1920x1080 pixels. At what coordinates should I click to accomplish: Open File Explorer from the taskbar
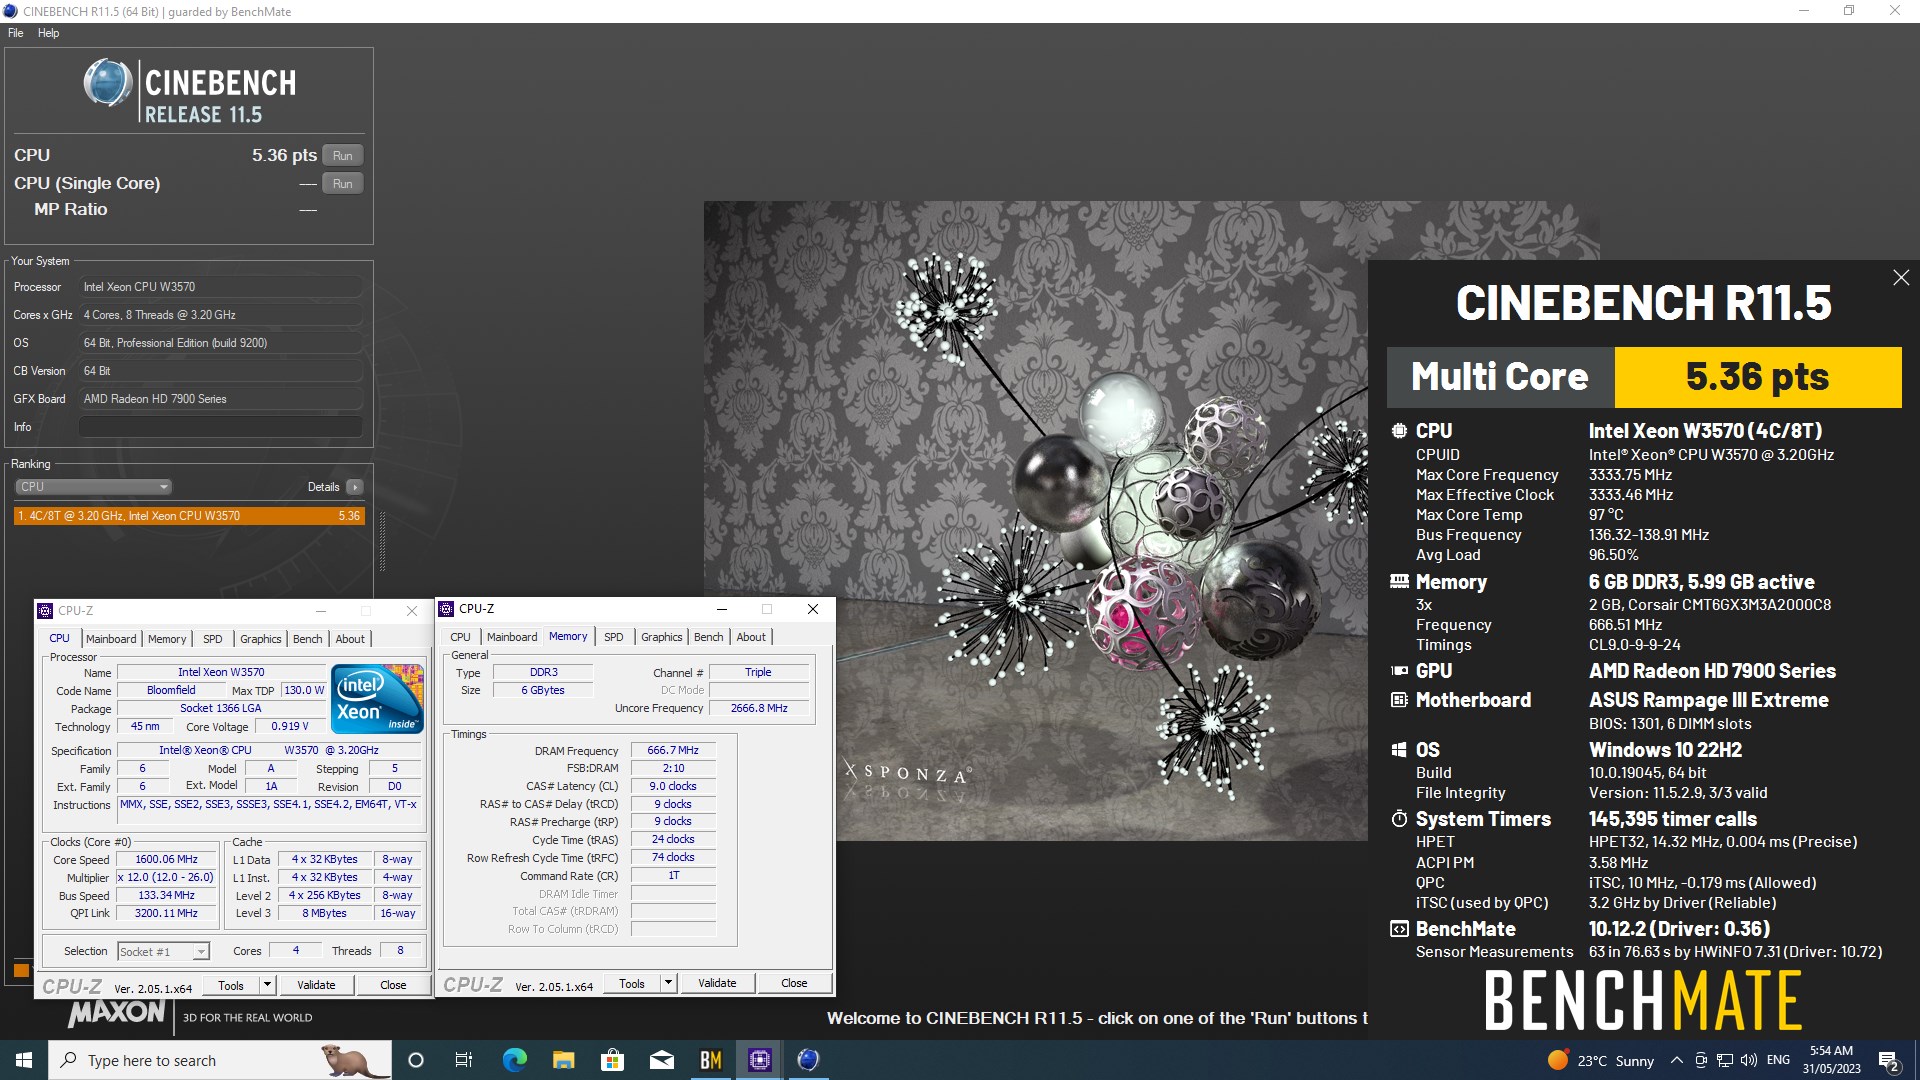(x=563, y=1060)
